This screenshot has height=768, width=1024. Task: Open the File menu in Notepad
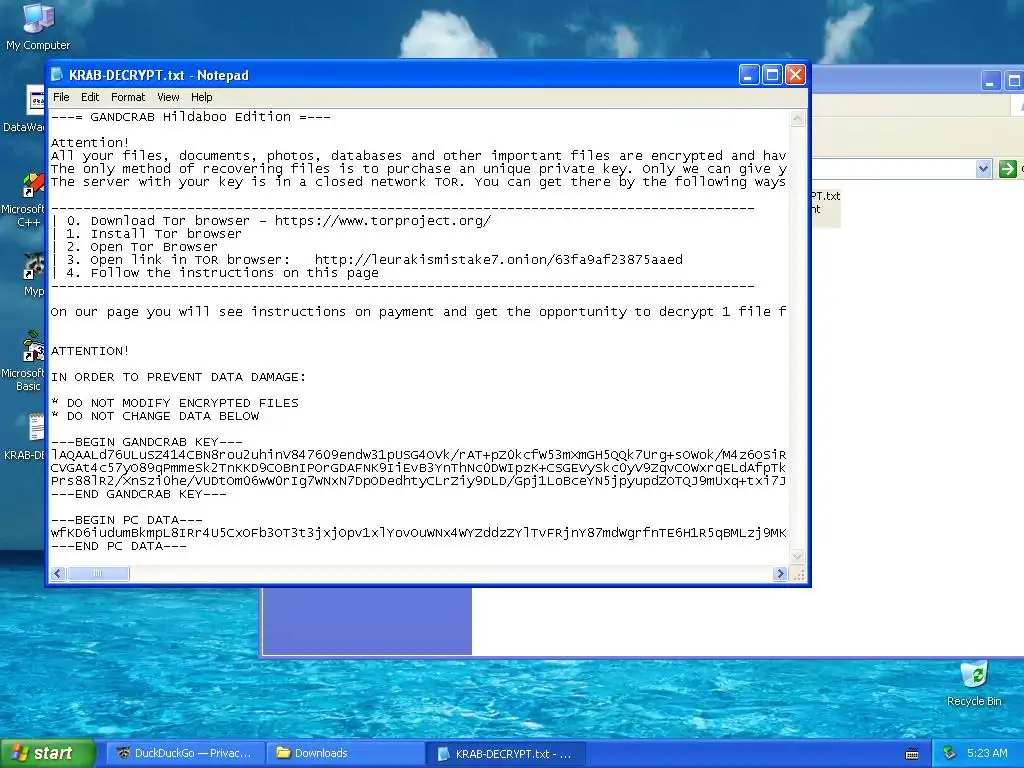pyautogui.click(x=61, y=97)
